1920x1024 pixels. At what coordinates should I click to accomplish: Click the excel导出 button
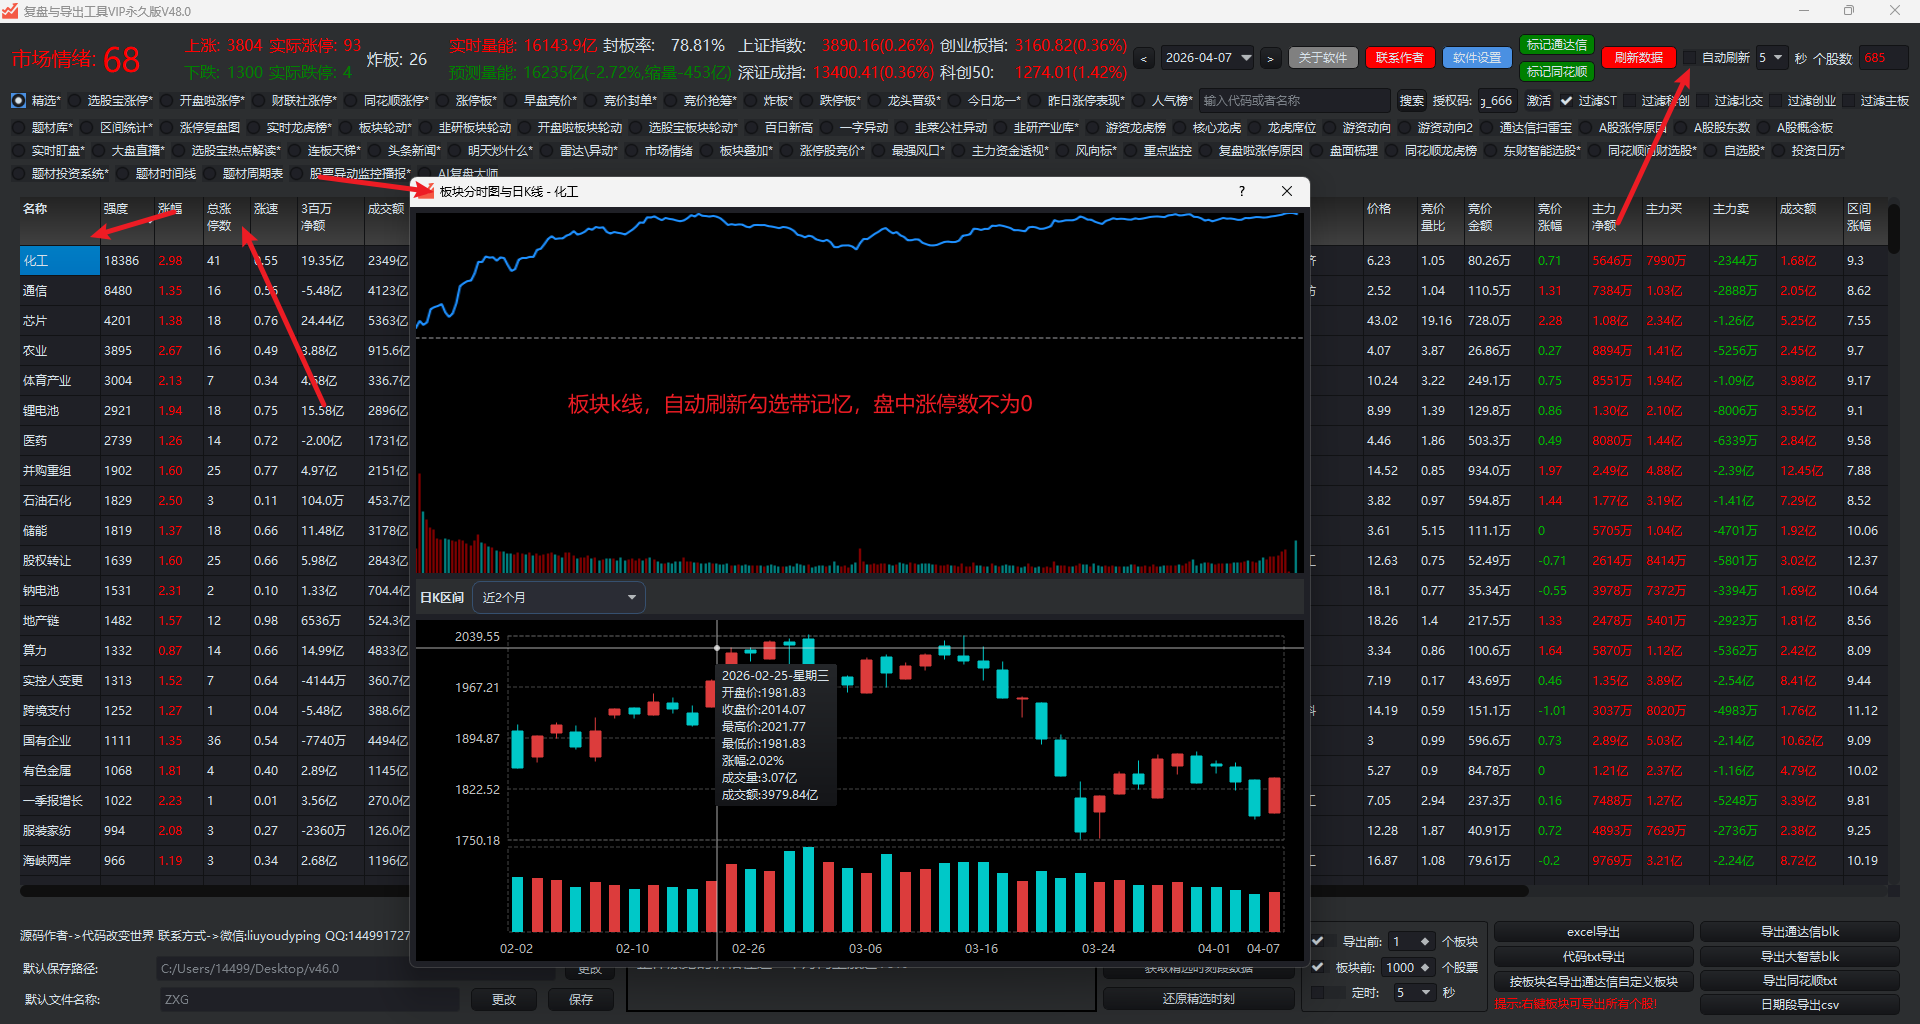pos(1593,932)
